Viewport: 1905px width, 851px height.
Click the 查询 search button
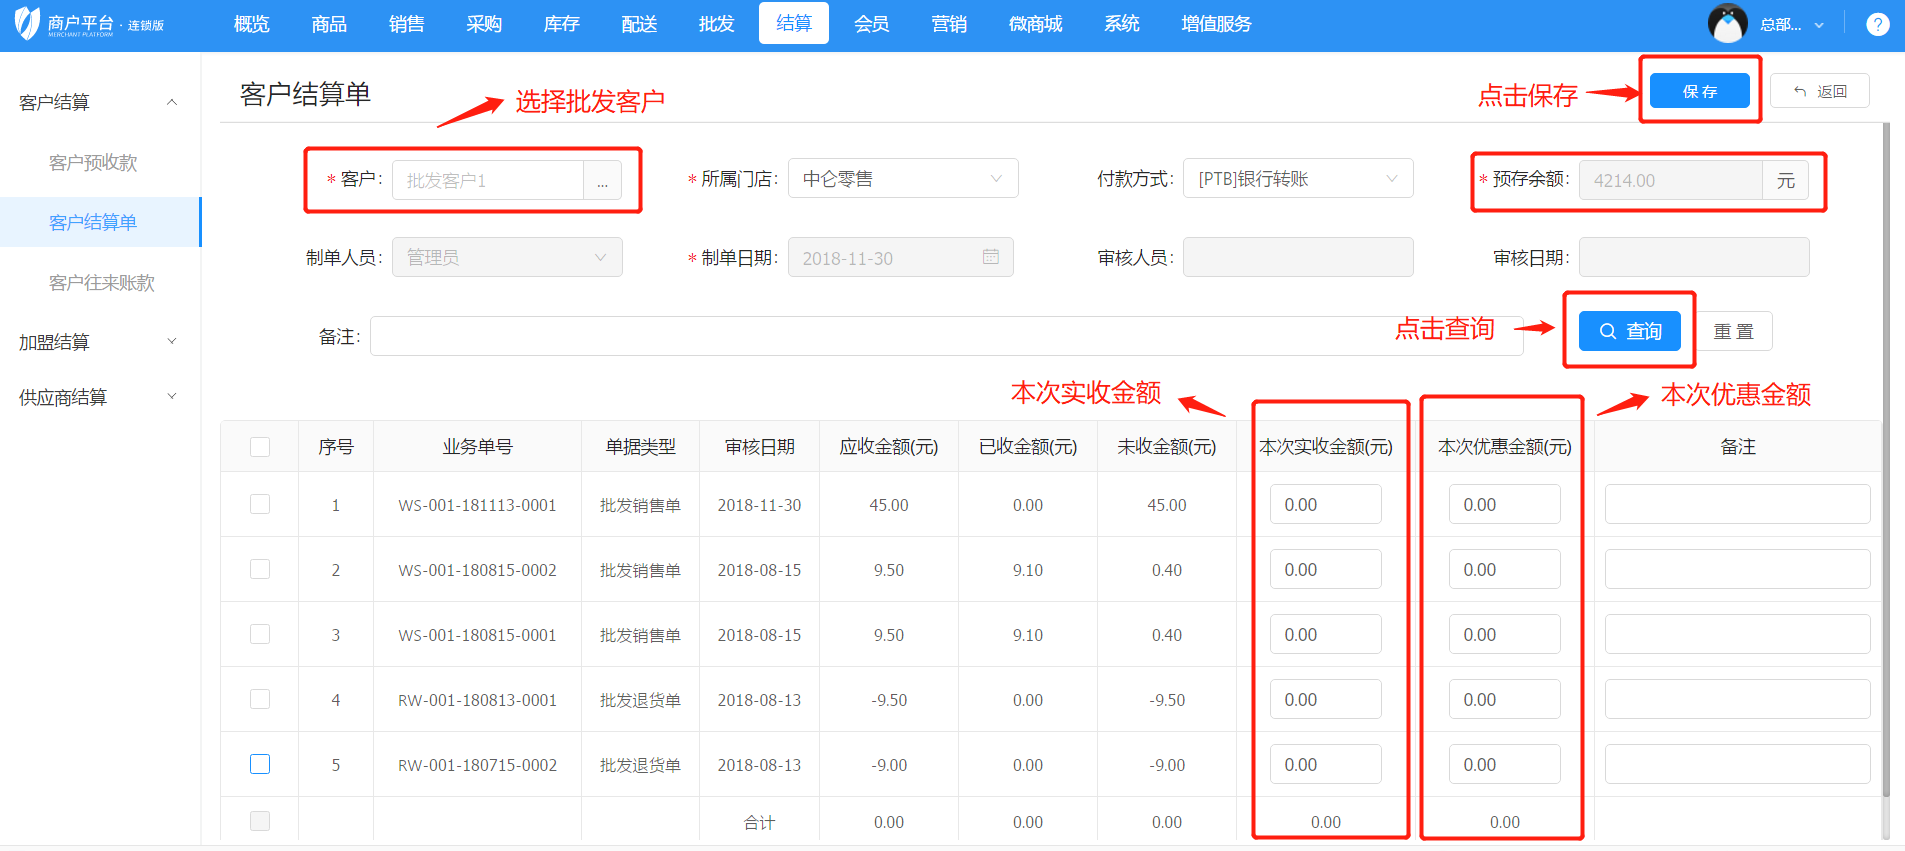tap(1629, 331)
